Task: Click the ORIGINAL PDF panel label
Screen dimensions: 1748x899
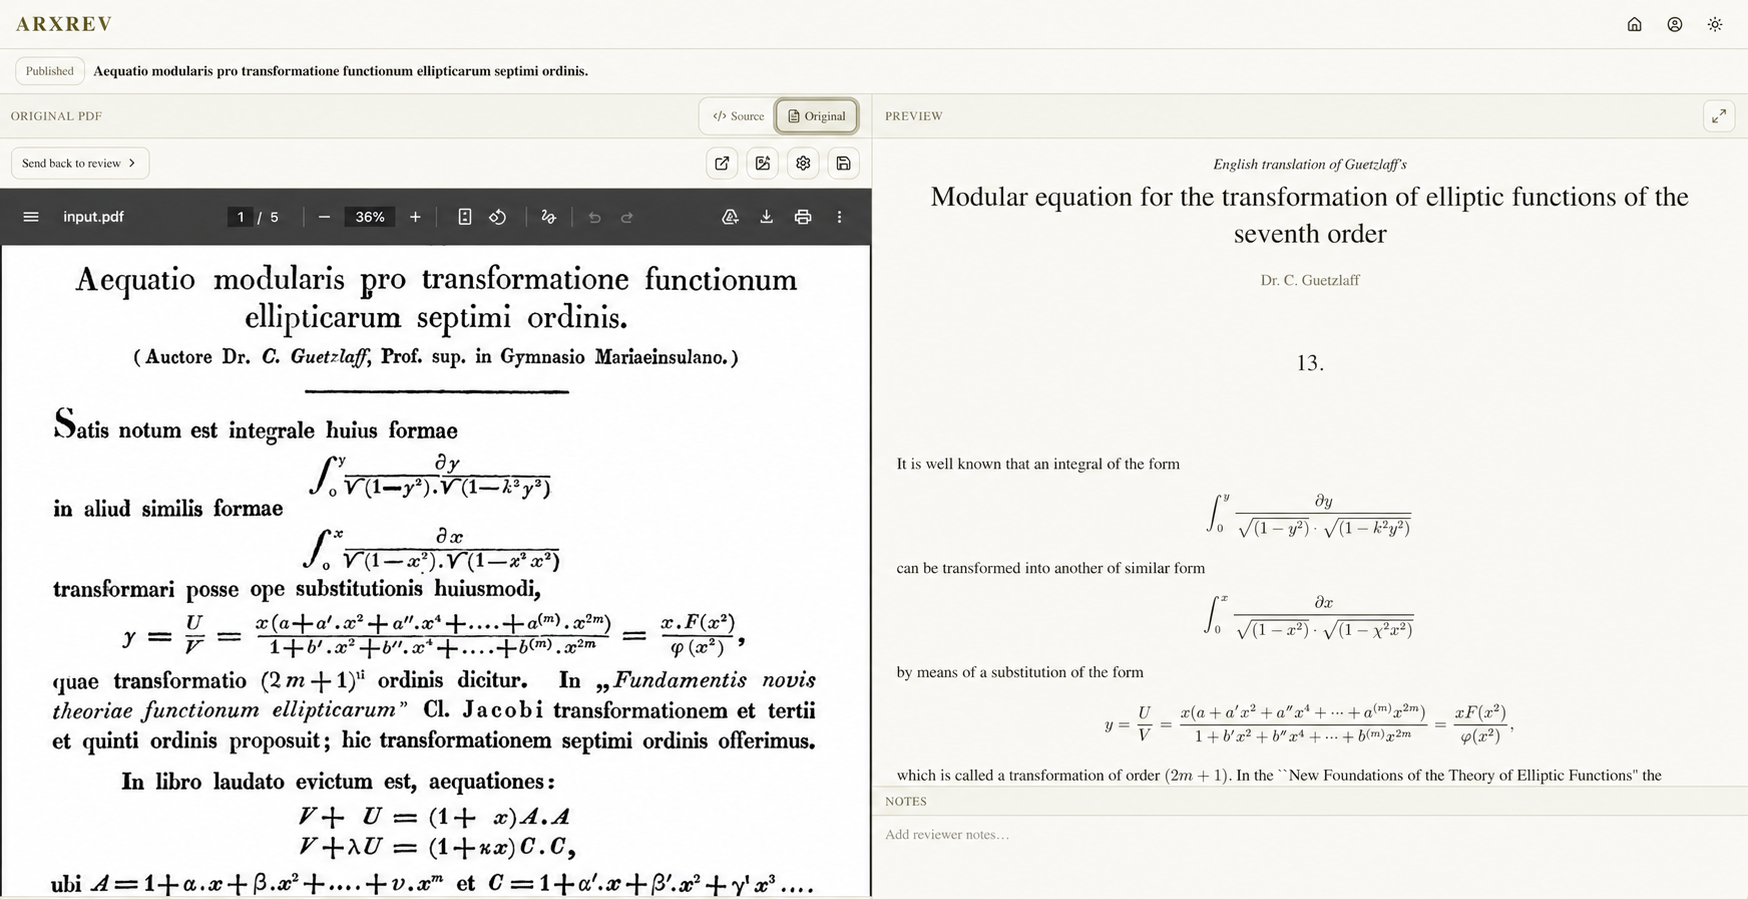Action: point(56,116)
